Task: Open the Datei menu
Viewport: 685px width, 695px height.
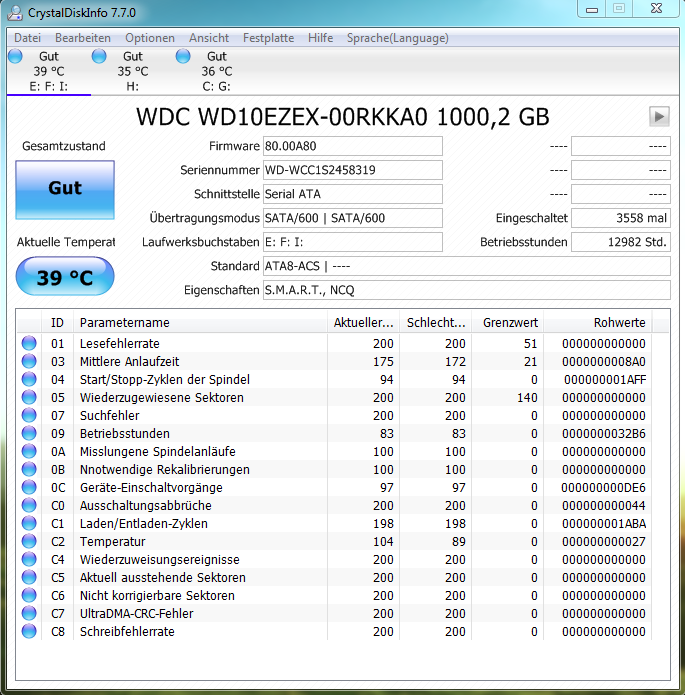Action: (x=27, y=38)
